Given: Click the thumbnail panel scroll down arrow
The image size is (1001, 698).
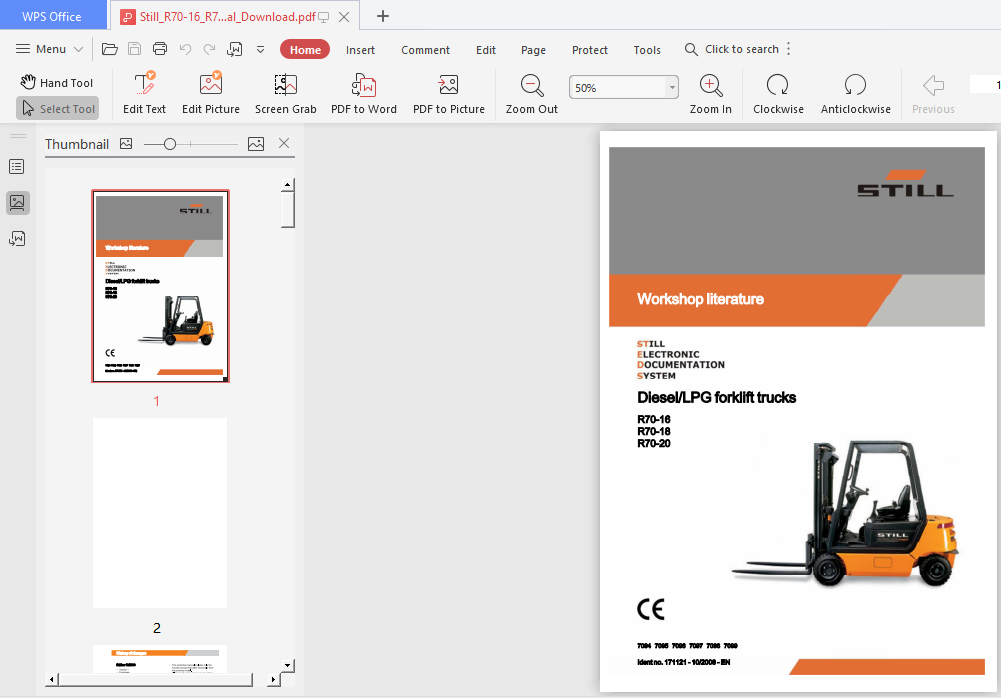Looking at the screenshot, I should 288,665.
